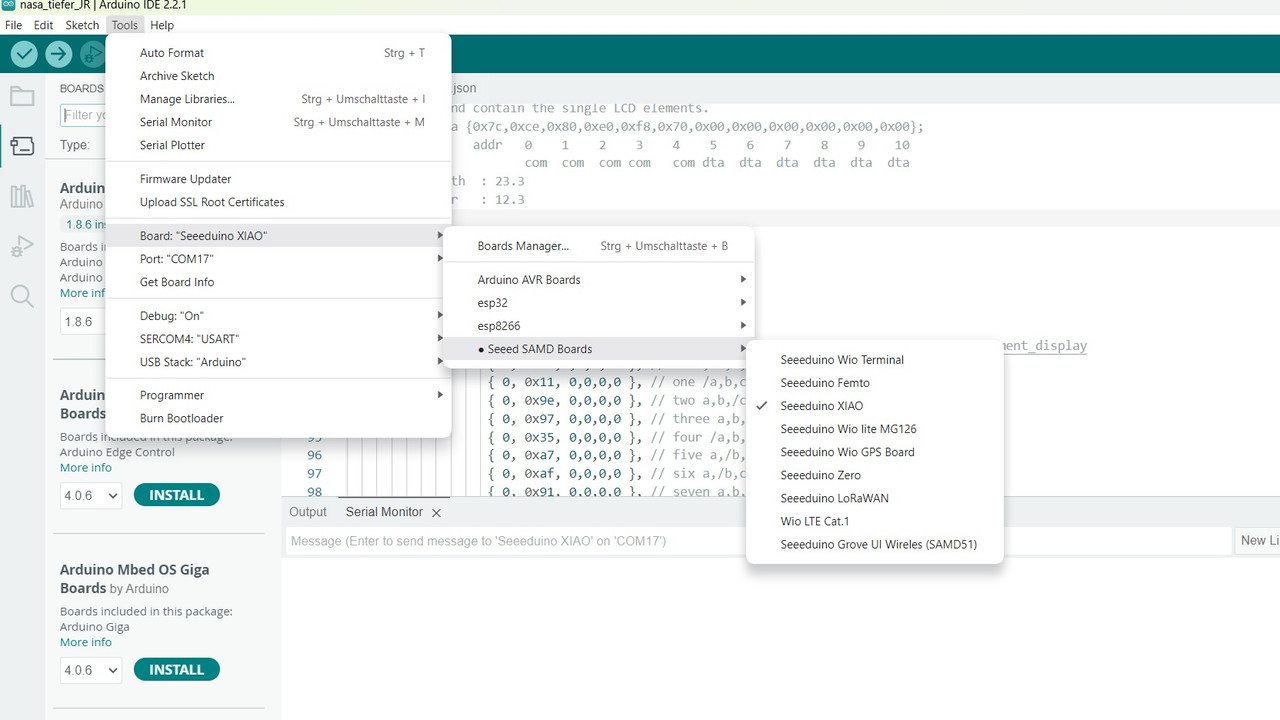Select Seeeduino Wio lite MG126

coord(875,429)
